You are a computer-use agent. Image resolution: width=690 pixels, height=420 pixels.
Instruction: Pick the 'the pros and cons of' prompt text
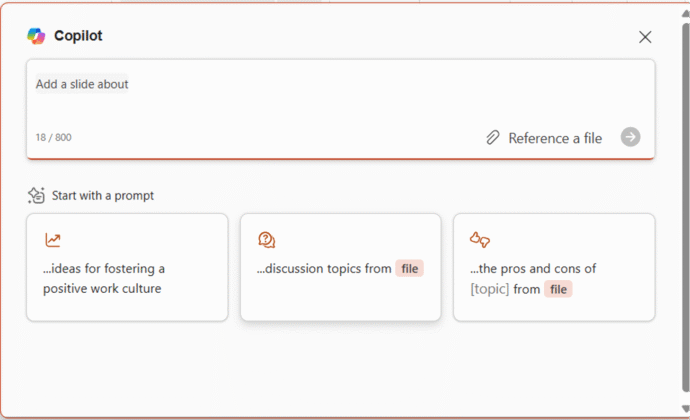coord(533,268)
